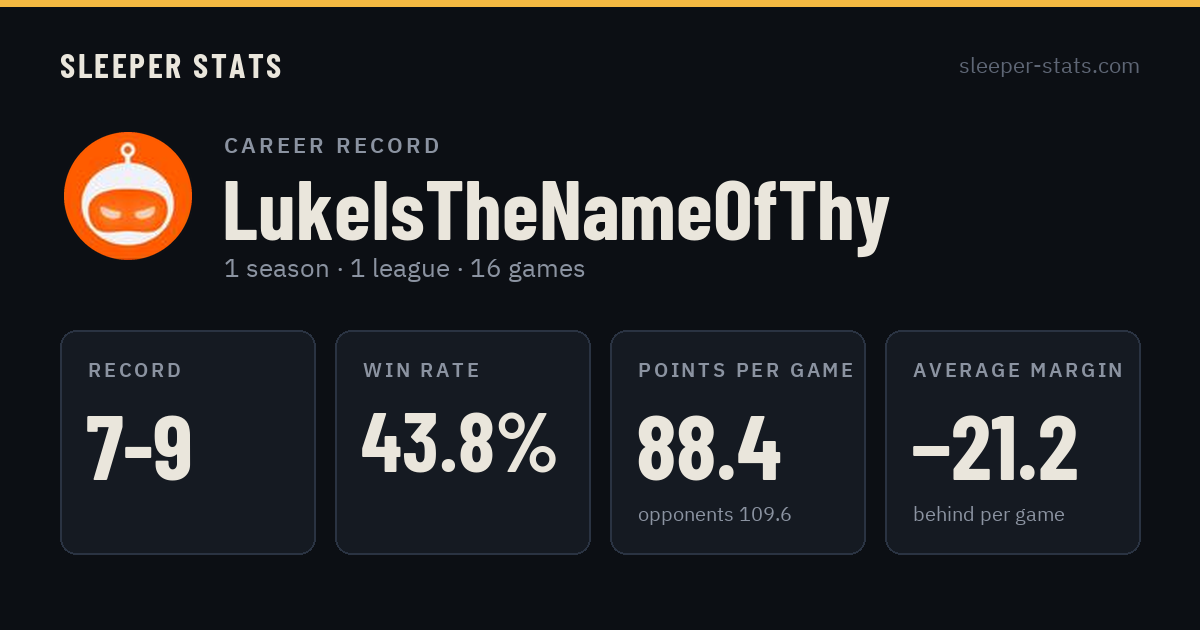Click the behind per game caption
1200x630 pixels.
pyautogui.click(x=988, y=515)
